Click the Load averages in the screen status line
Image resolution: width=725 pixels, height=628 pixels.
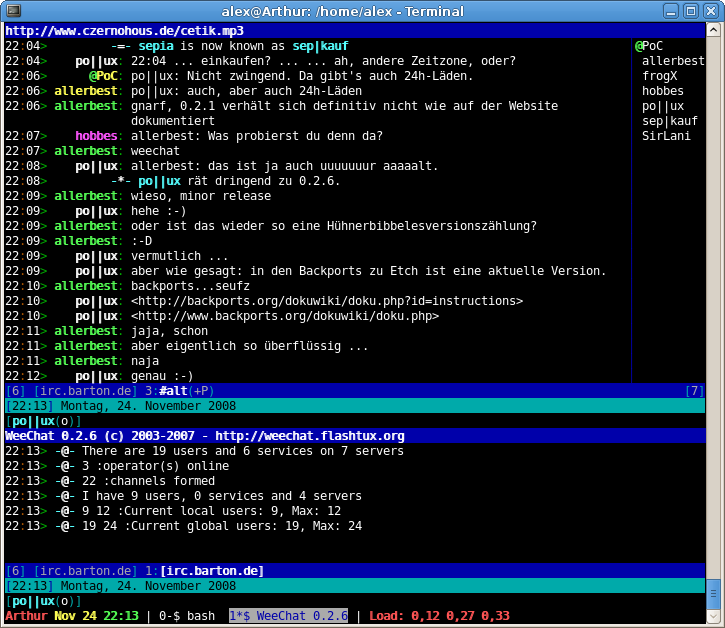click(440, 616)
